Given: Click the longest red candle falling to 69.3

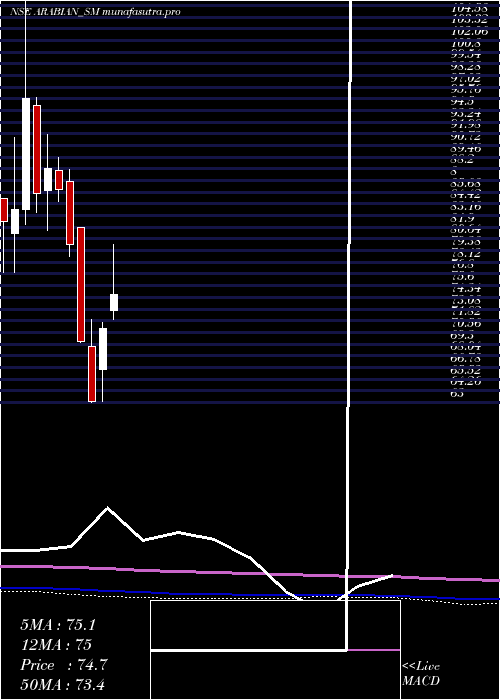Looking at the screenshot, I should 81,284.
